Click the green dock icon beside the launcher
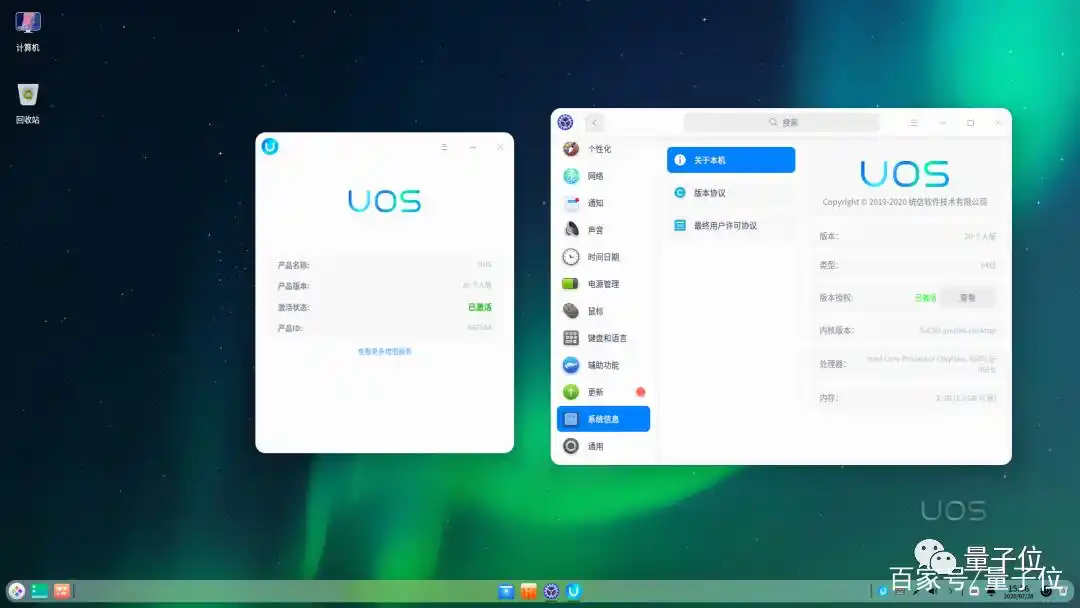Image resolution: width=1080 pixels, height=608 pixels. [39, 591]
